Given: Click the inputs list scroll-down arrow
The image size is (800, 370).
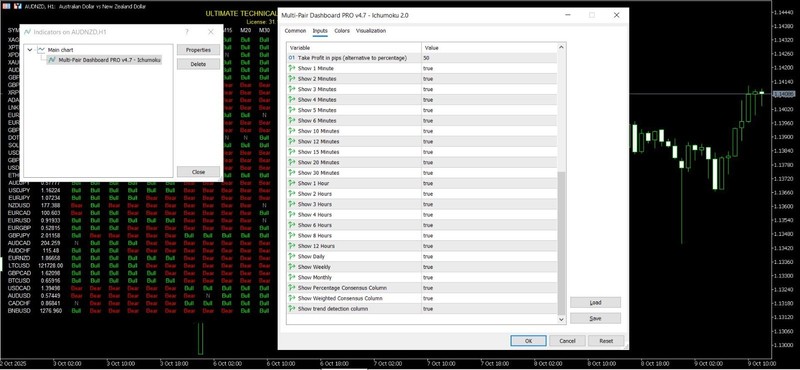Looking at the screenshot, I should (562, 319).
